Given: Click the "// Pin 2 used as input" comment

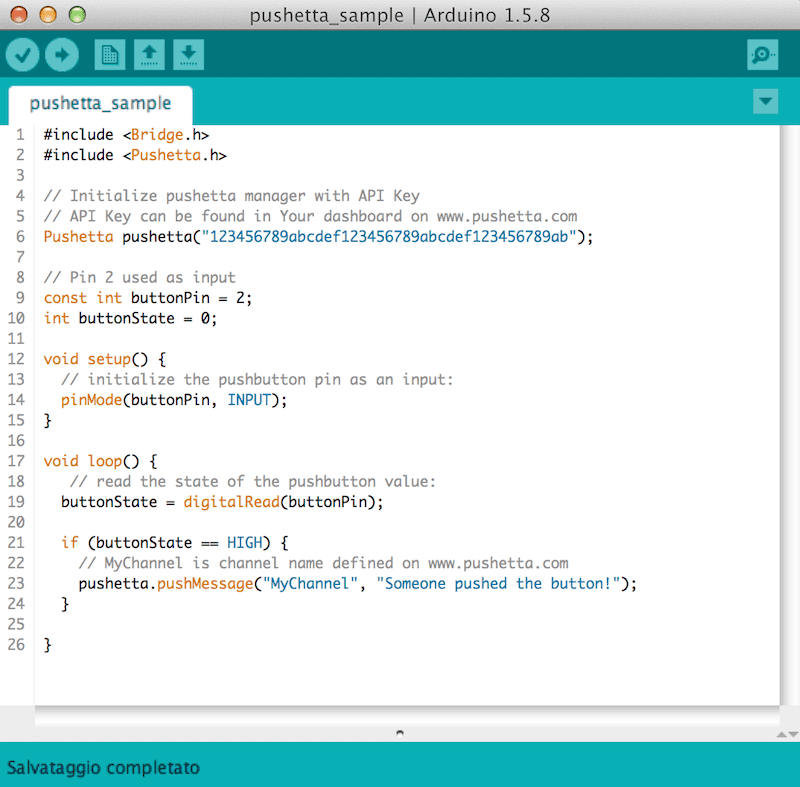Looking at the screenshot, I should point(140,277).
